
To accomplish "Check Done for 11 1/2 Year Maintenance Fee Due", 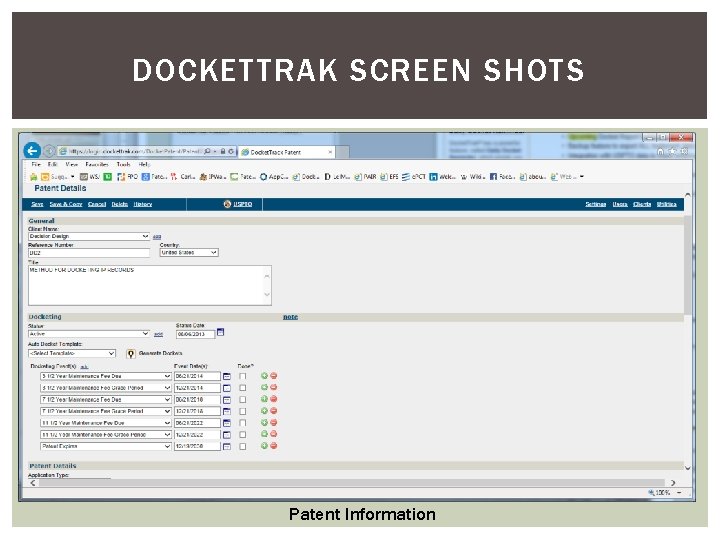I will tap(243, 423).
